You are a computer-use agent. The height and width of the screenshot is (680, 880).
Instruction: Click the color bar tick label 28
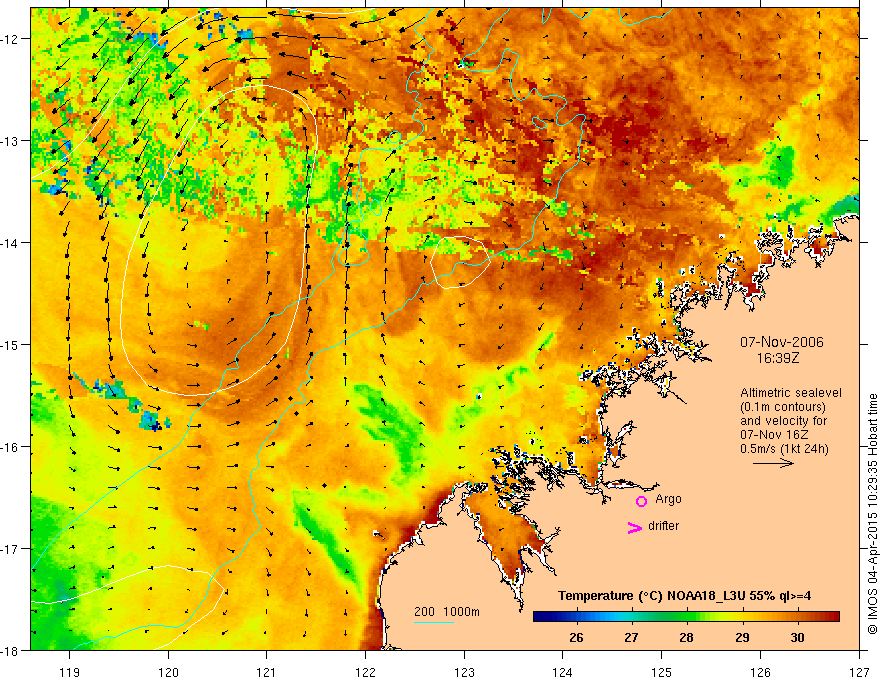(x=686, y=637)
